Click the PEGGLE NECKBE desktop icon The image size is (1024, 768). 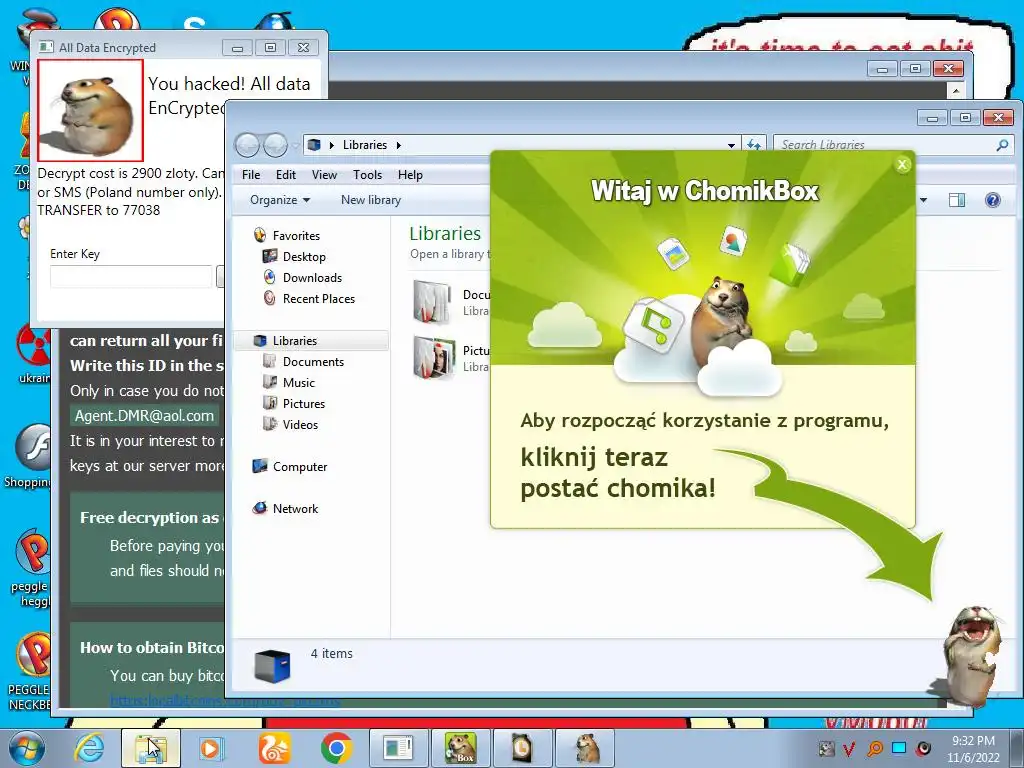pos(29,671)
